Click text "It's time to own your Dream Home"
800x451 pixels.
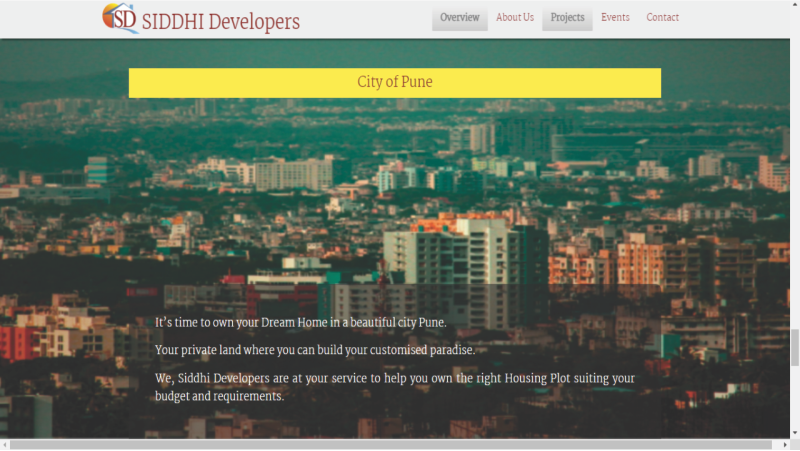click(241, 322)
